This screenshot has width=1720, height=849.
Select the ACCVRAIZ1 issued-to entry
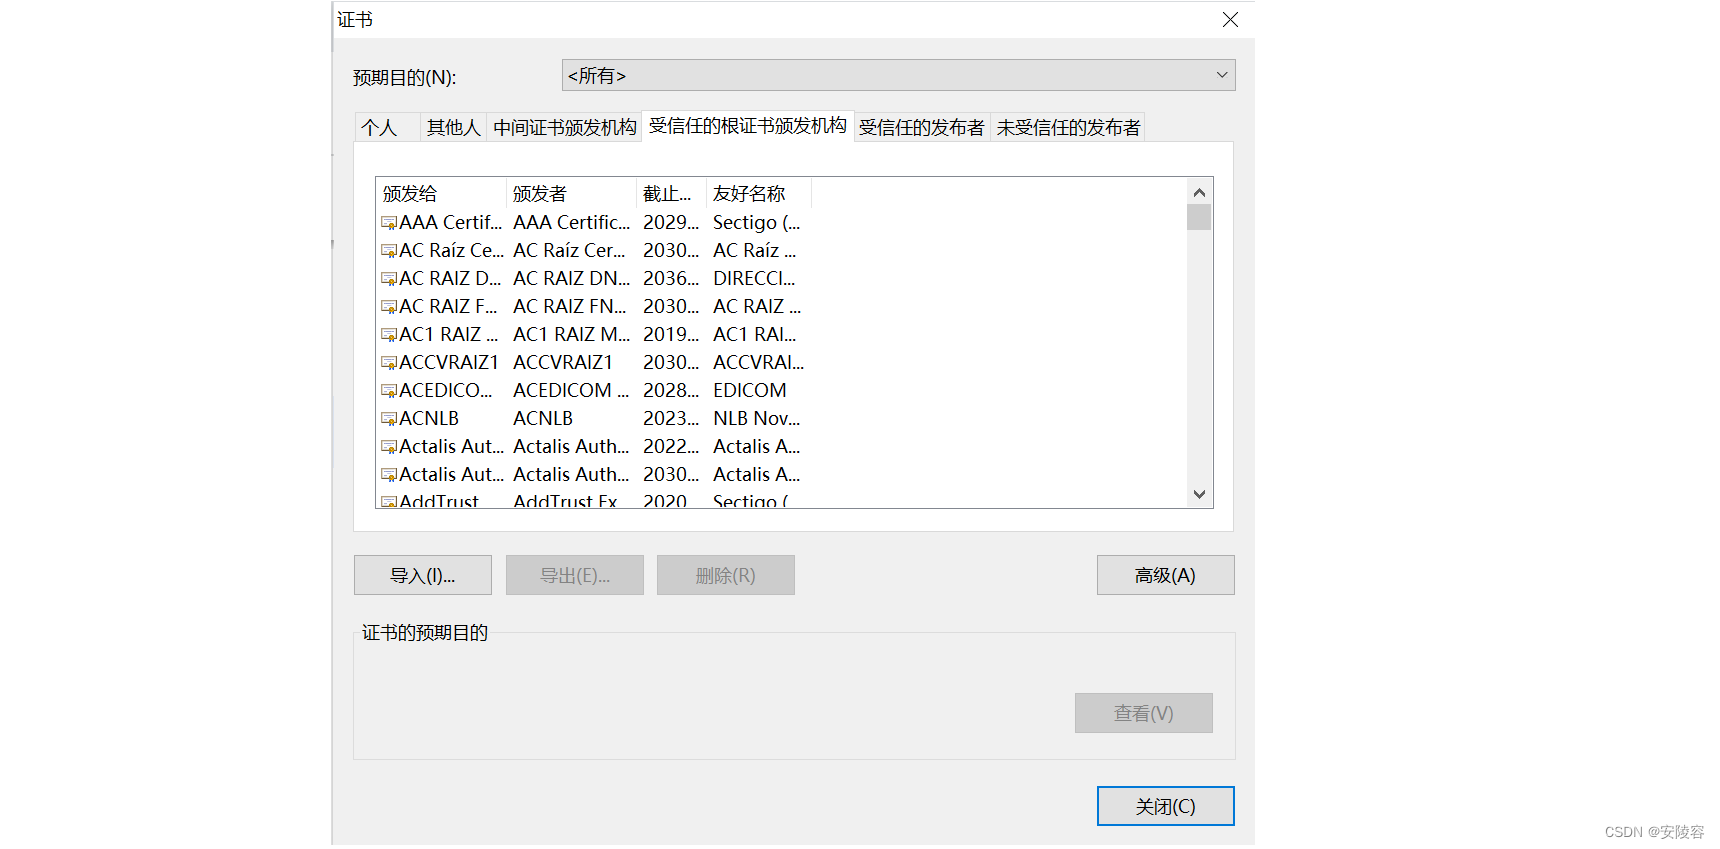448,362
